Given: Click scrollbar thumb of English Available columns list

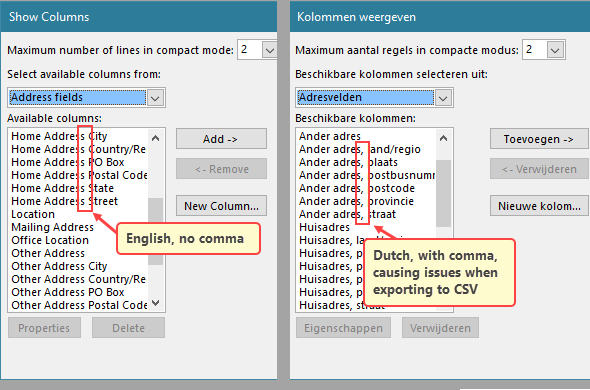Looking at the screenshot, I should click(155, 232).
